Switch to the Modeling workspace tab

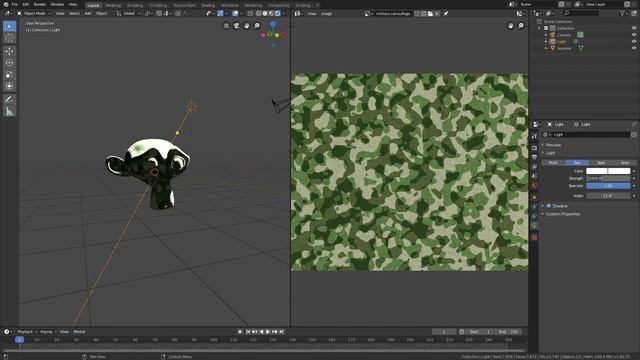[x=113, y=5]
